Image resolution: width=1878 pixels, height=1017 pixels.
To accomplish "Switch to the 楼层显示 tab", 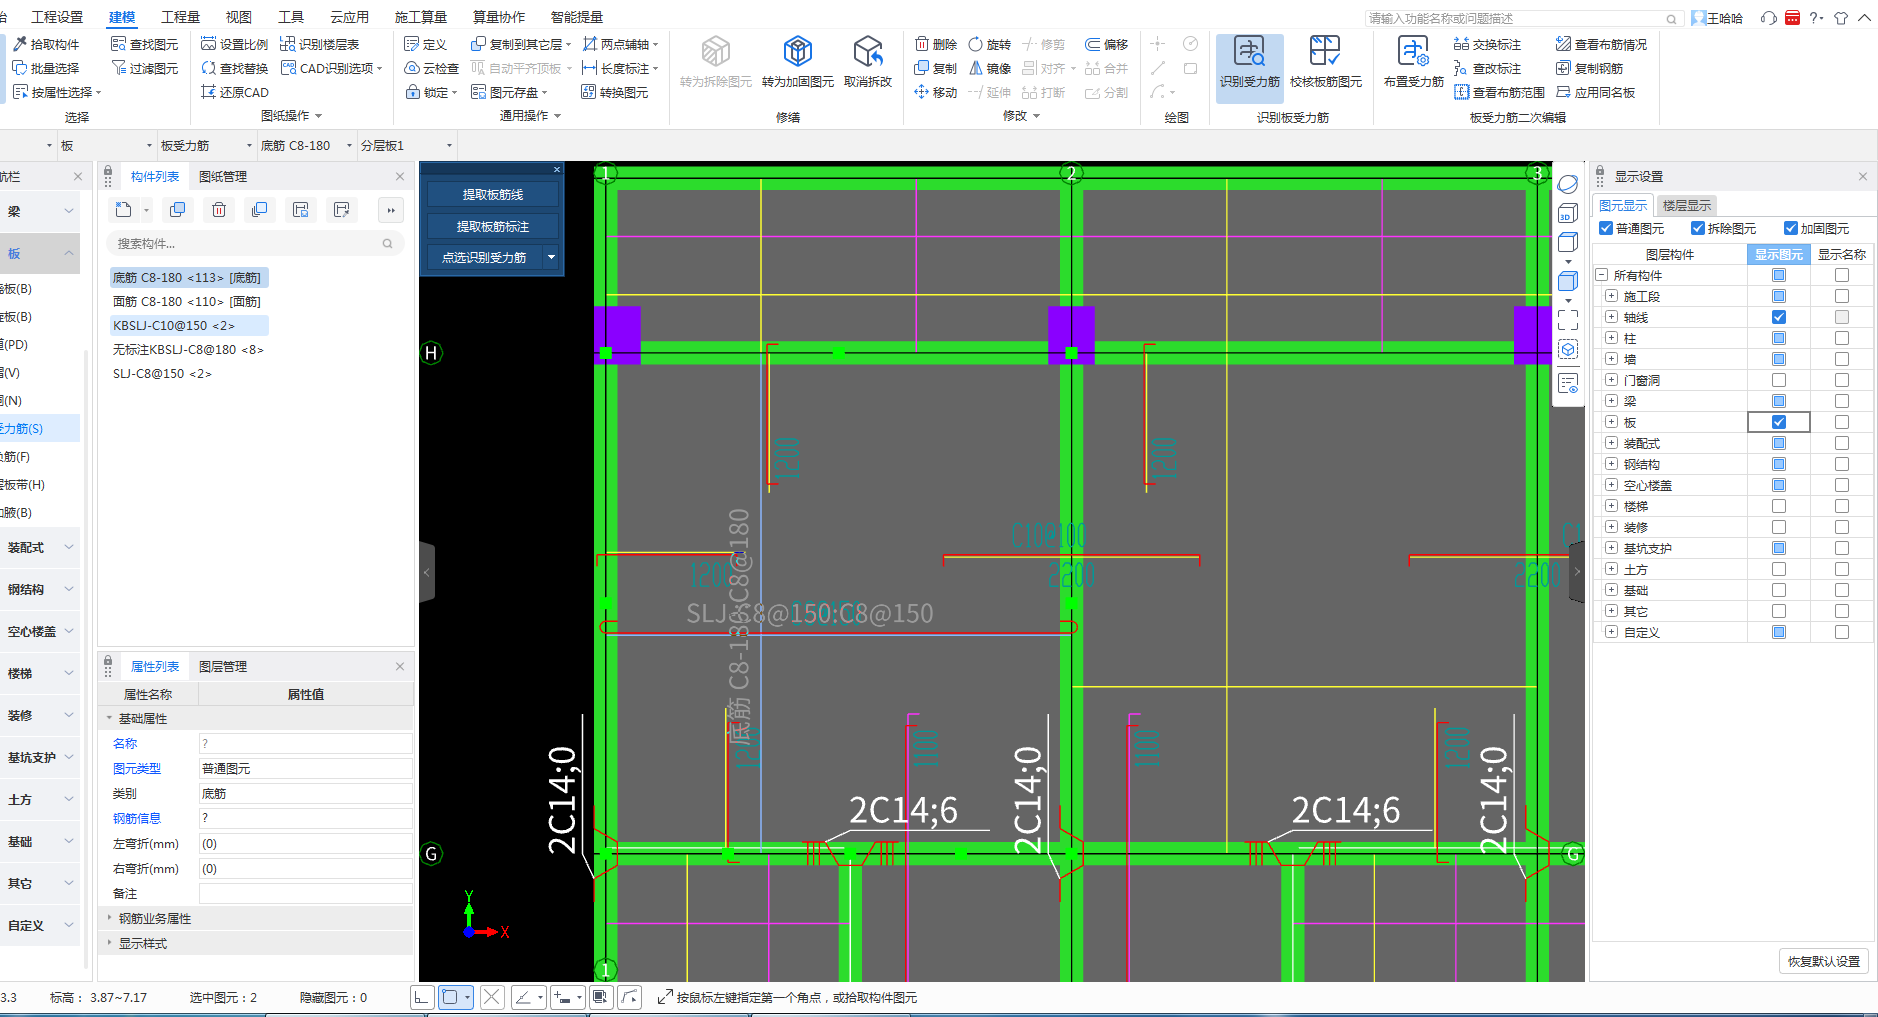I will [x=1686, y=205].
